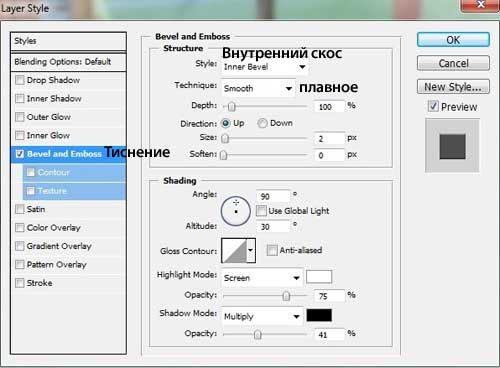Open the Highlight Mode dropdown showing Screen

(262, 278)
